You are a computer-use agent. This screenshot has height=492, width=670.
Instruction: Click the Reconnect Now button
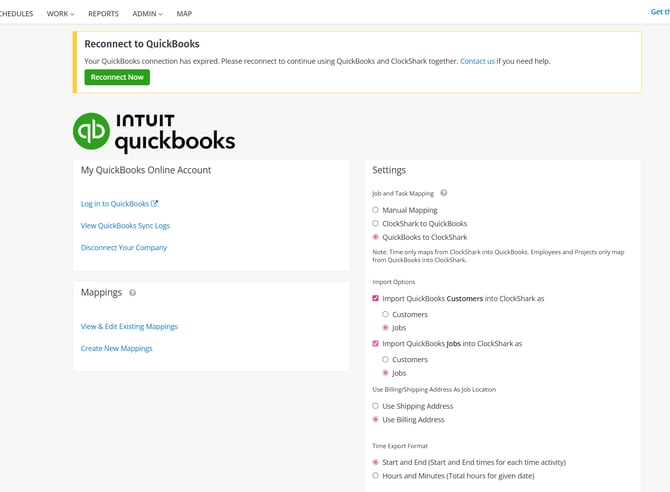[x=117, y=77]
